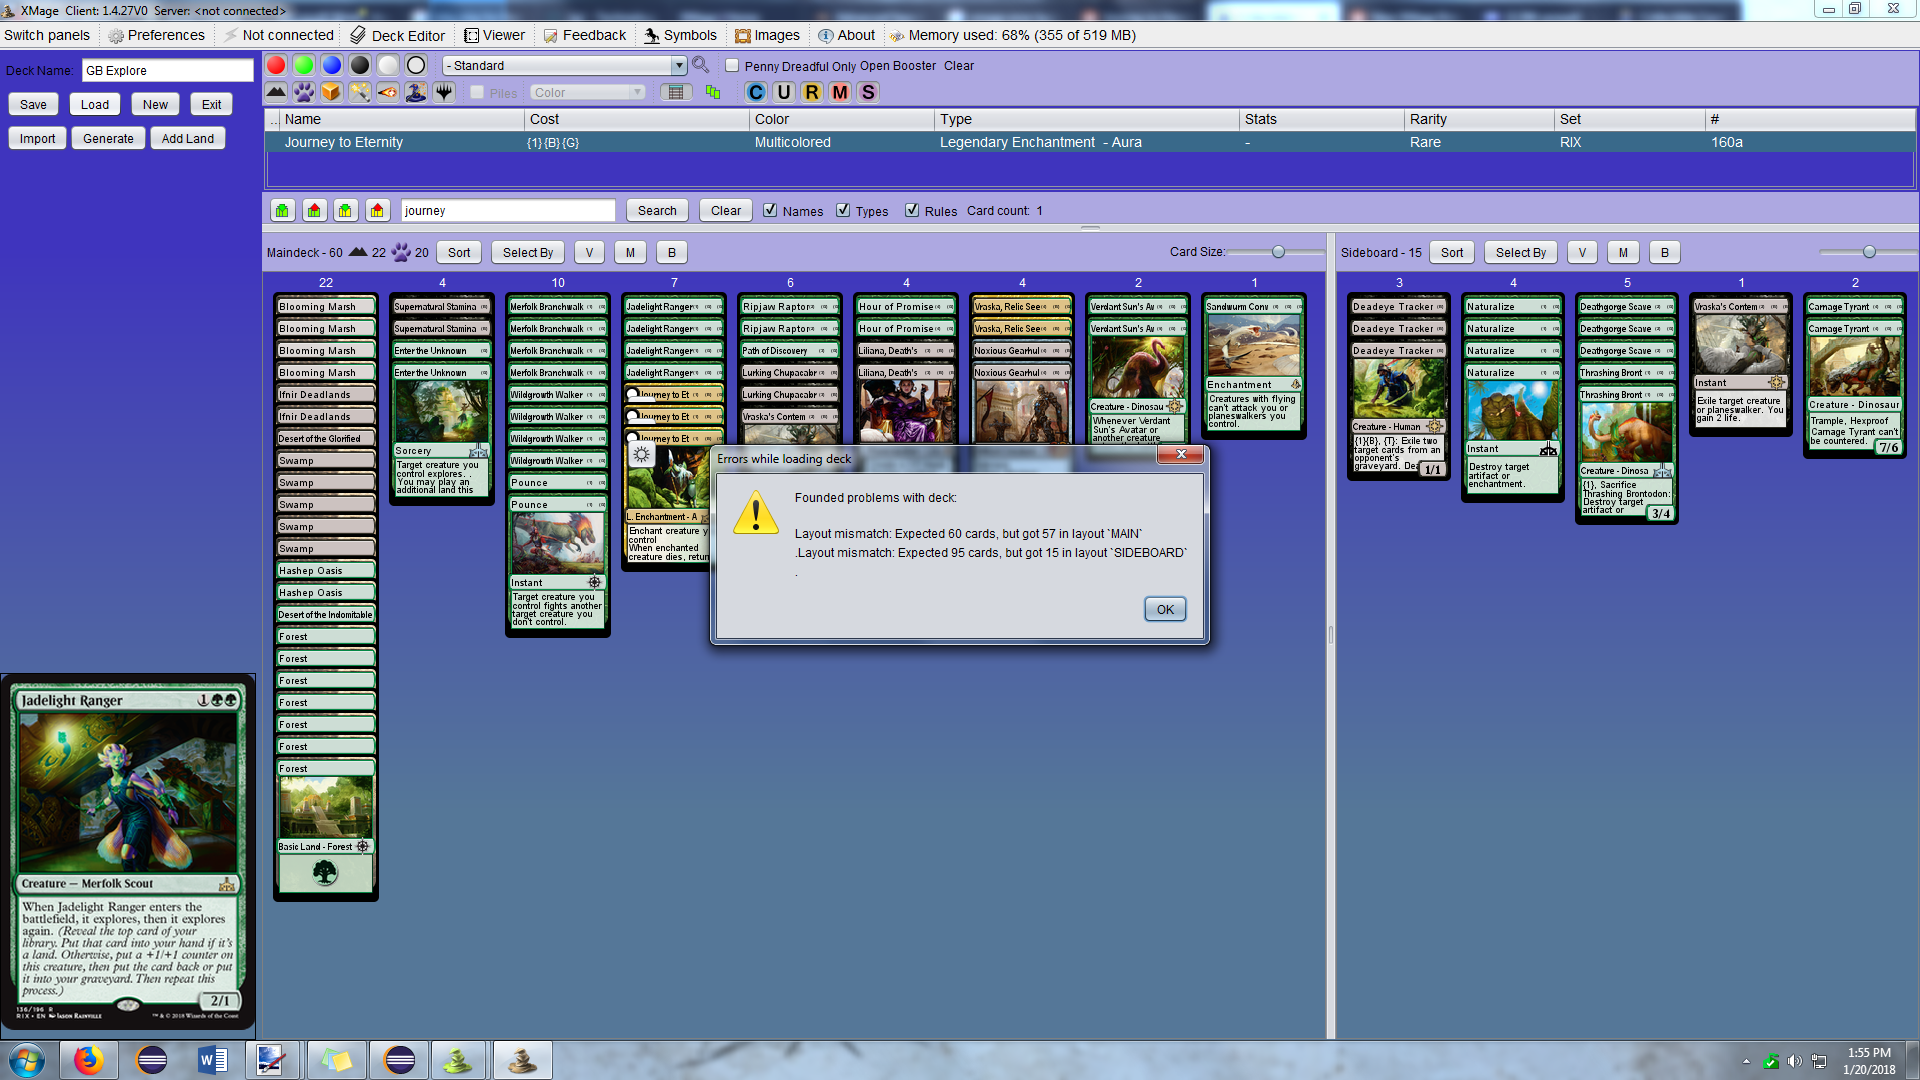Image resolution: width=1920 pixels, height=1080 pixels.
Task: Click the first red-arrow remove-from-deck icon
Action: coord(315,210)
